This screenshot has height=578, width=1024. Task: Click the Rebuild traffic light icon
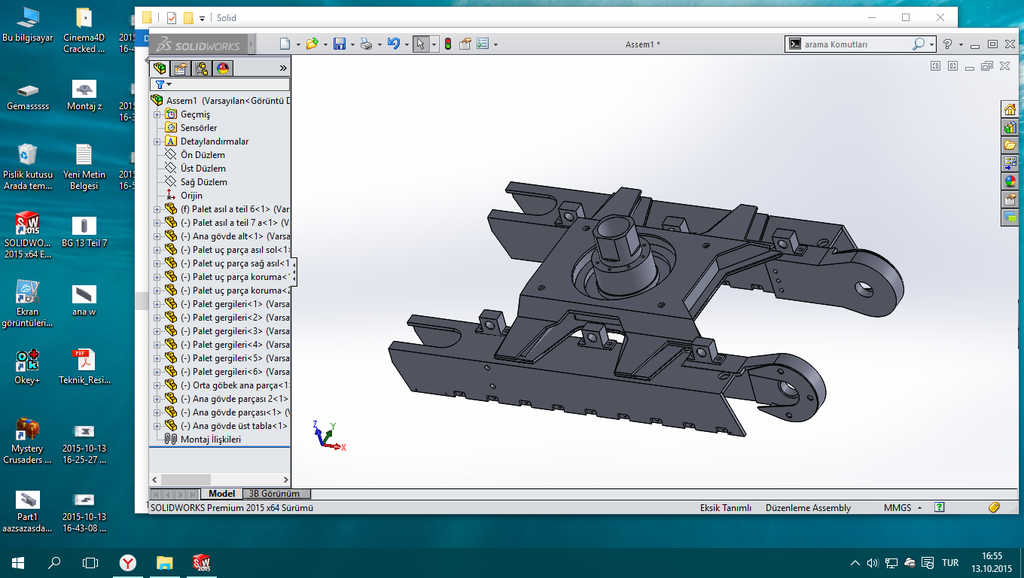[447, 44]
